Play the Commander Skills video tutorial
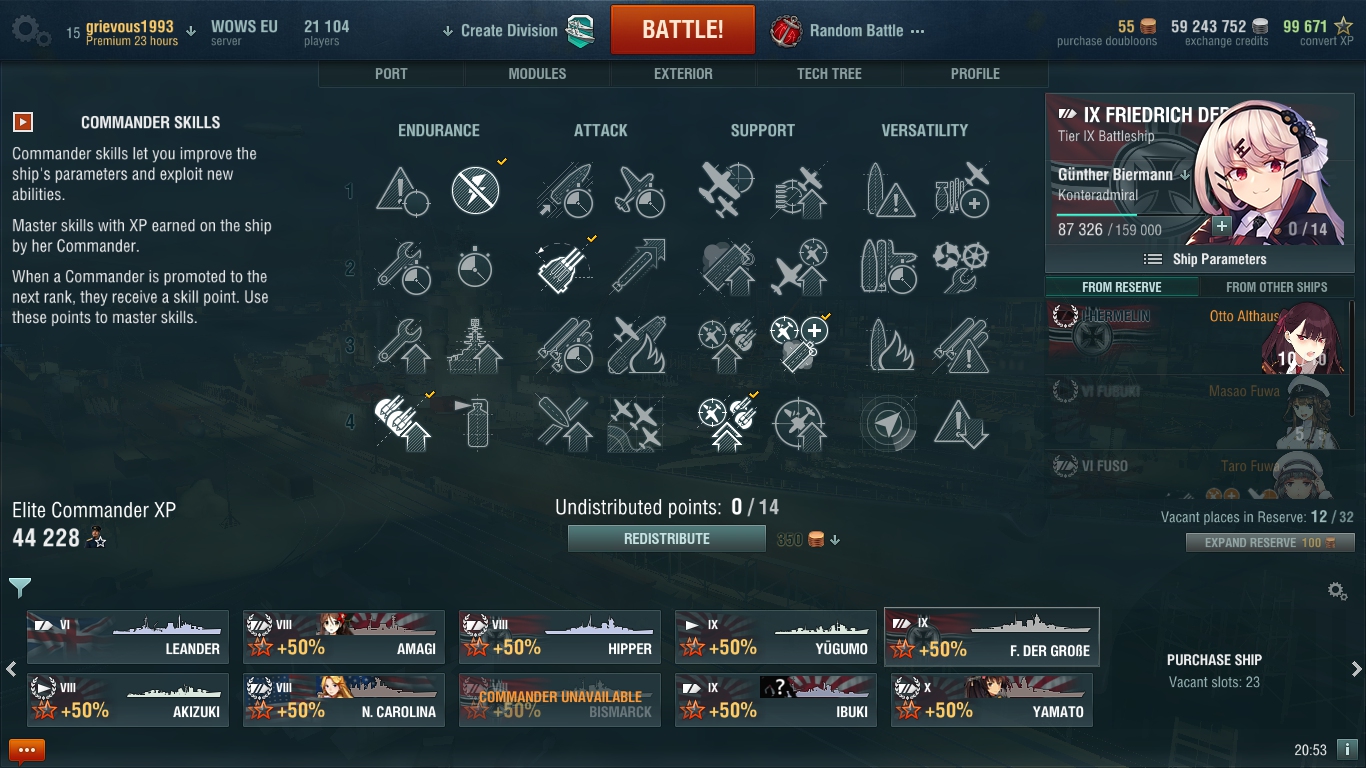The height and width of the screenshot is (768, 1366). (22, 122)
